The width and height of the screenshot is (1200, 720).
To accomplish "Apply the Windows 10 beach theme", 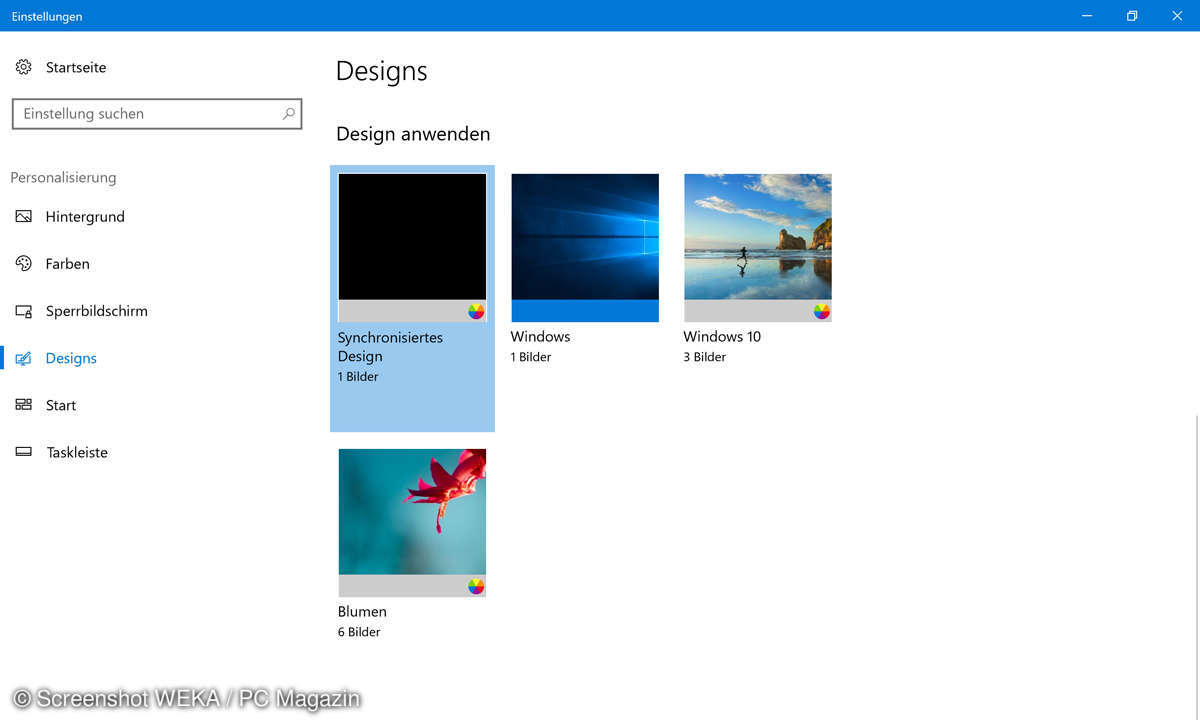I will (758, 248).
